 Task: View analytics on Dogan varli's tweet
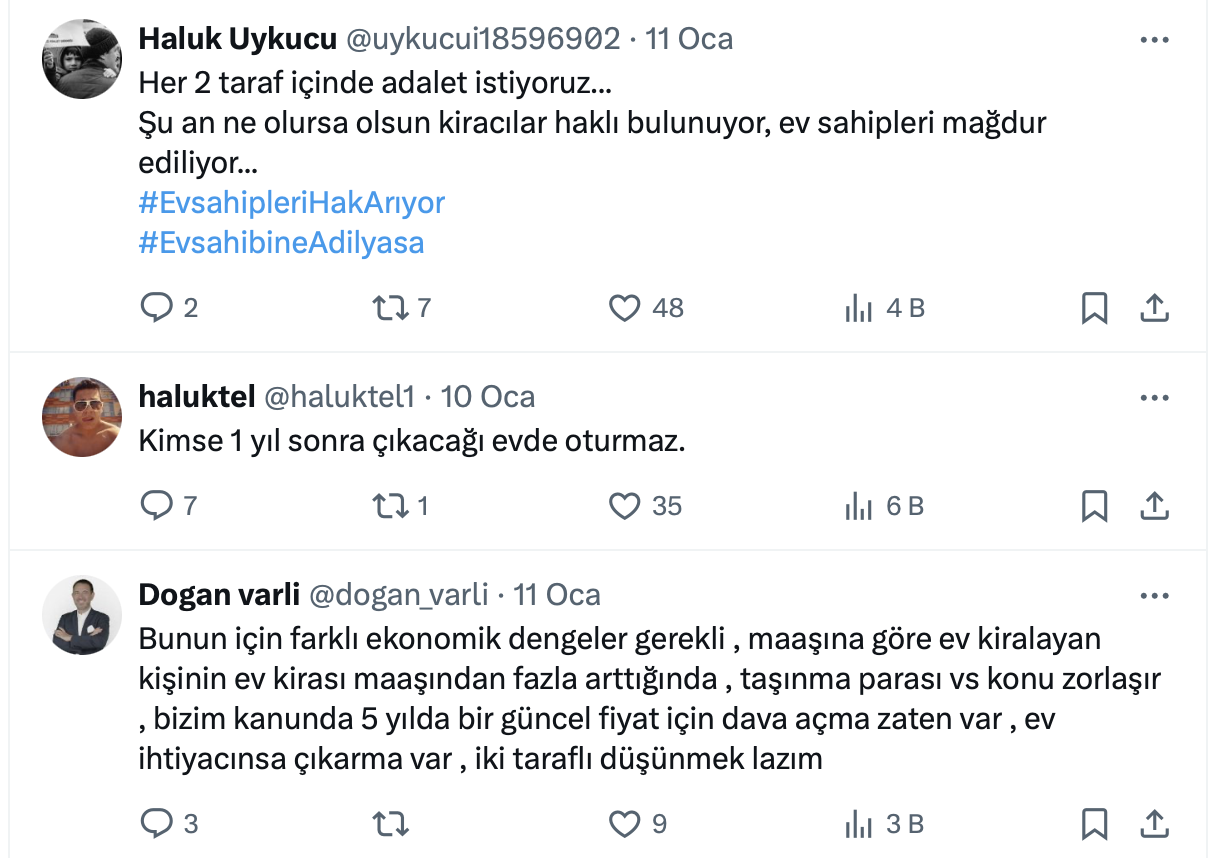pyautogui.click(x=859, y=825)
